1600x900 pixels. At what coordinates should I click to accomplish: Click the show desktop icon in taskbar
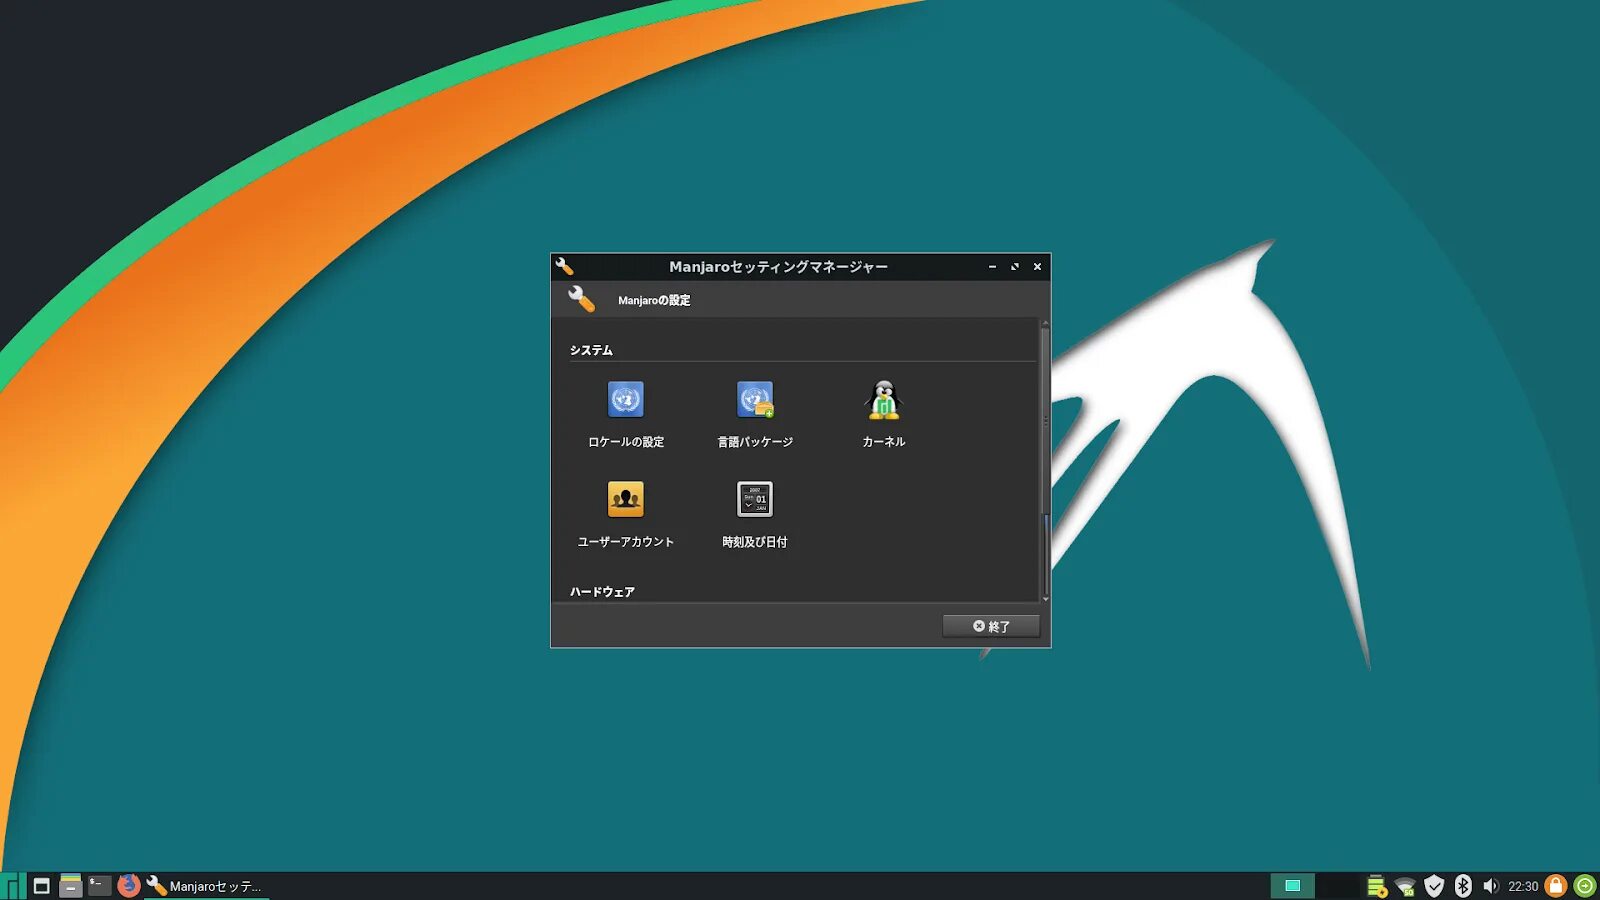click(41, 886)
